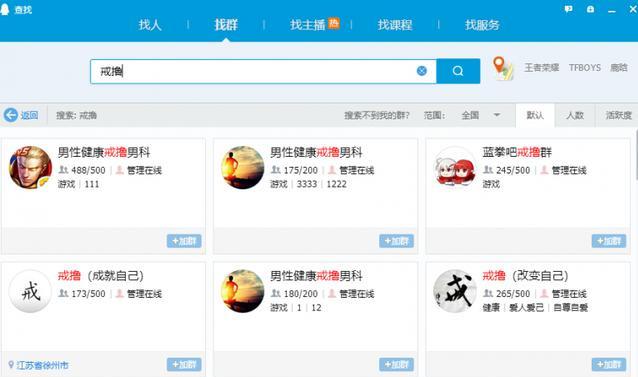This screenshot has height=377, width=638.
Task: Open the sunset avatar of the 180/200 group
Action: [243, 291]
